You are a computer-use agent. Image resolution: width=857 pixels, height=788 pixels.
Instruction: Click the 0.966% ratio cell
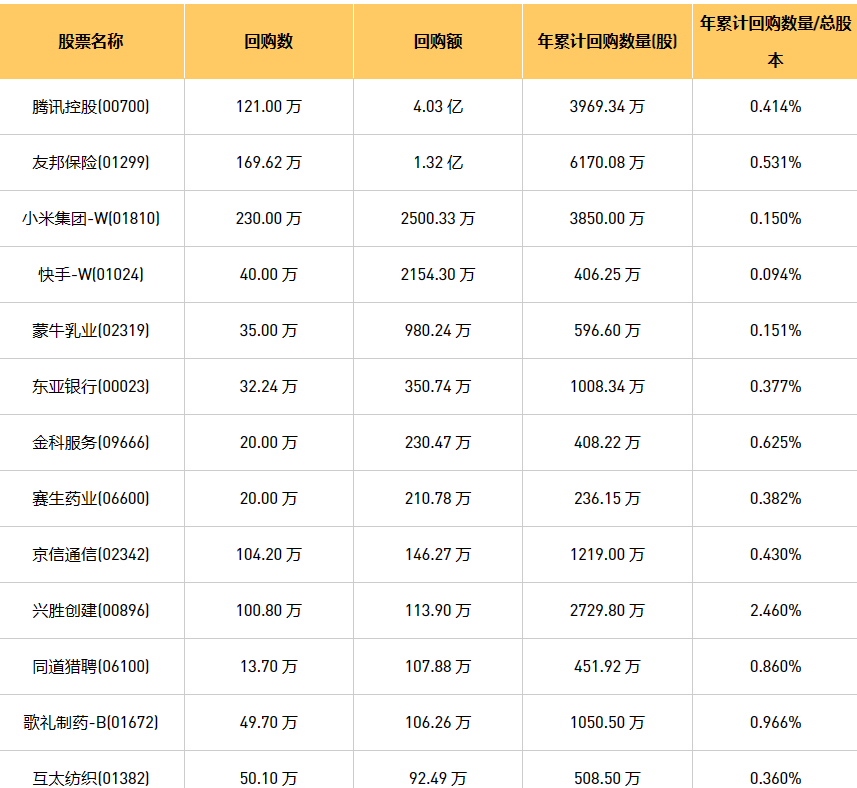point(776,722)
